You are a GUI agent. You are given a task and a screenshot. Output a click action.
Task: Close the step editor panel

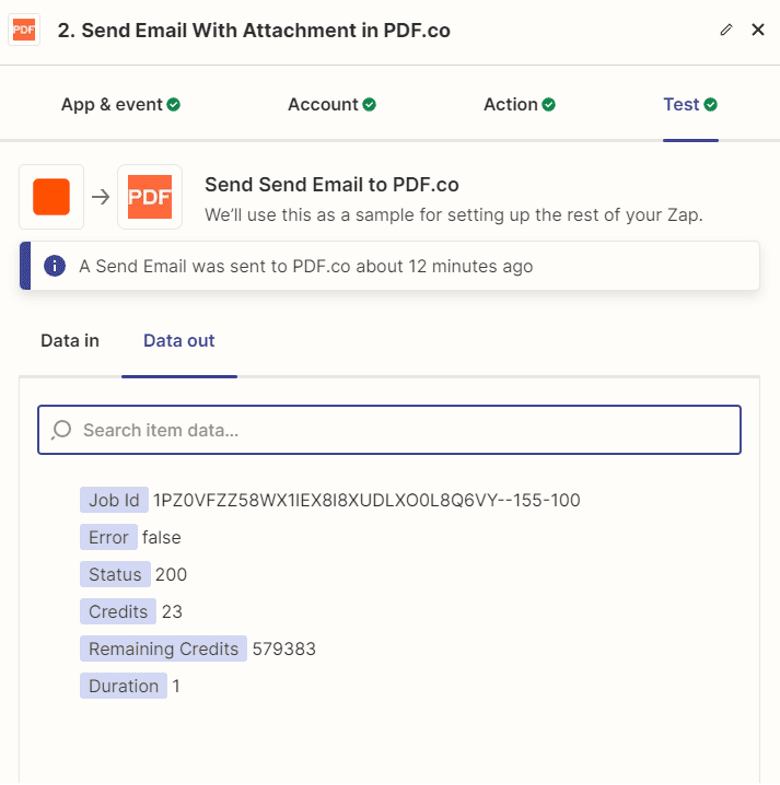757,30
